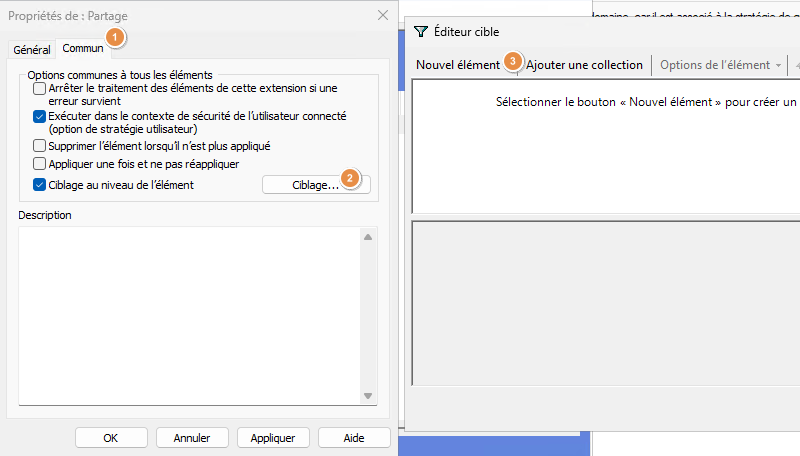This screenshot has width=800, height=456.
Task: Open the Ciblage... button
Action: click(315, 185)
